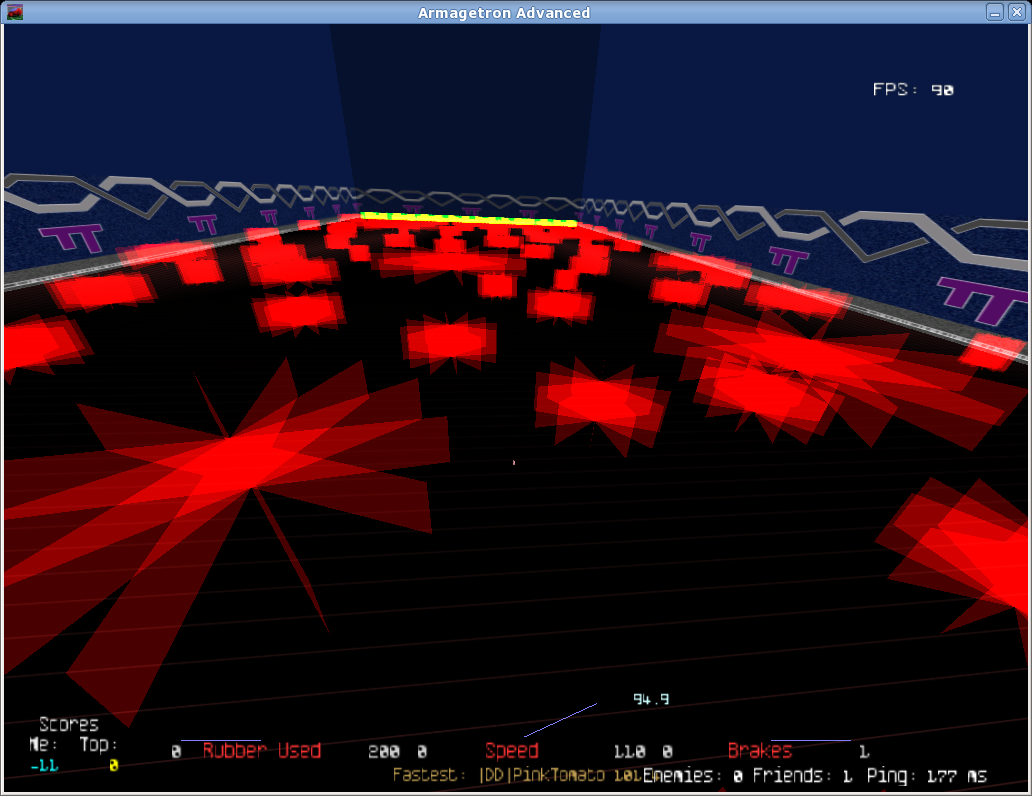Click the Rubber Used gauge bar
Image resolution: width=1032 pixels, height=796 pixels.
[x=220, y=741]
